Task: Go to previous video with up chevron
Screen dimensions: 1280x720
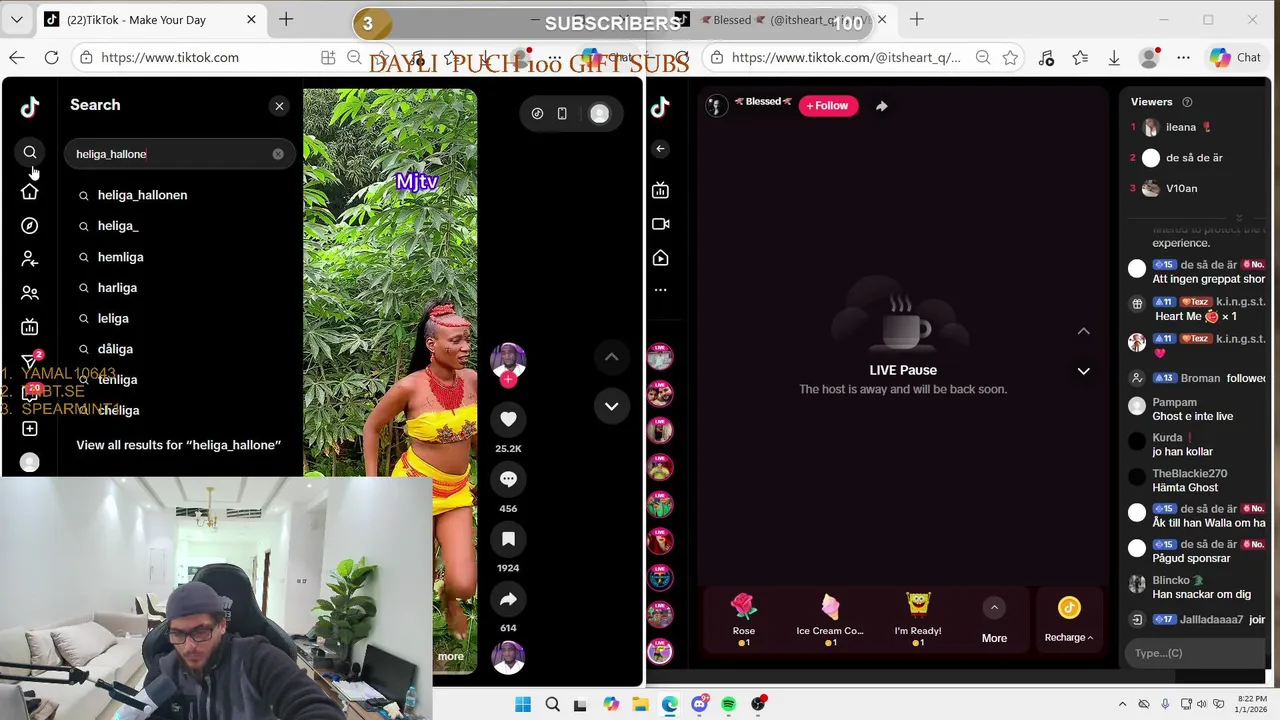Action: pos(611,357)
